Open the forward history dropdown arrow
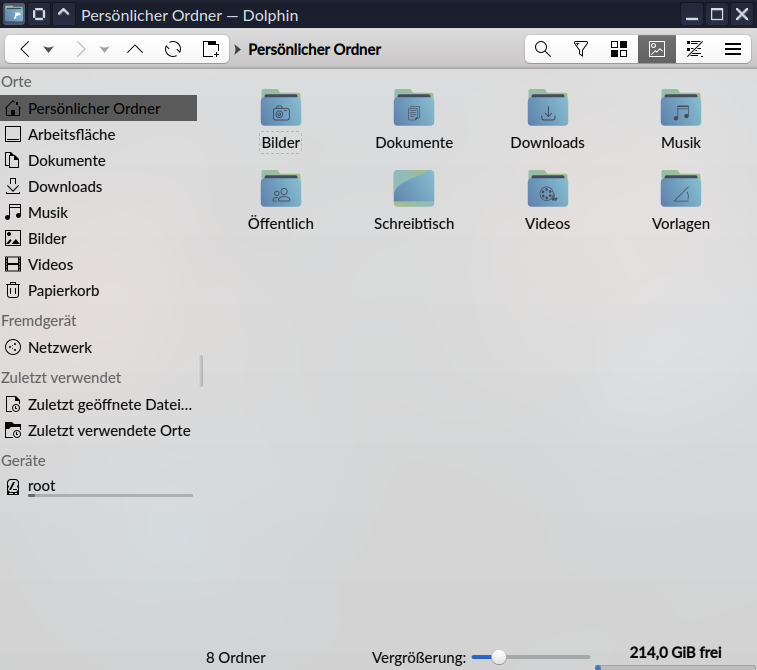 (x=104, y=49)
